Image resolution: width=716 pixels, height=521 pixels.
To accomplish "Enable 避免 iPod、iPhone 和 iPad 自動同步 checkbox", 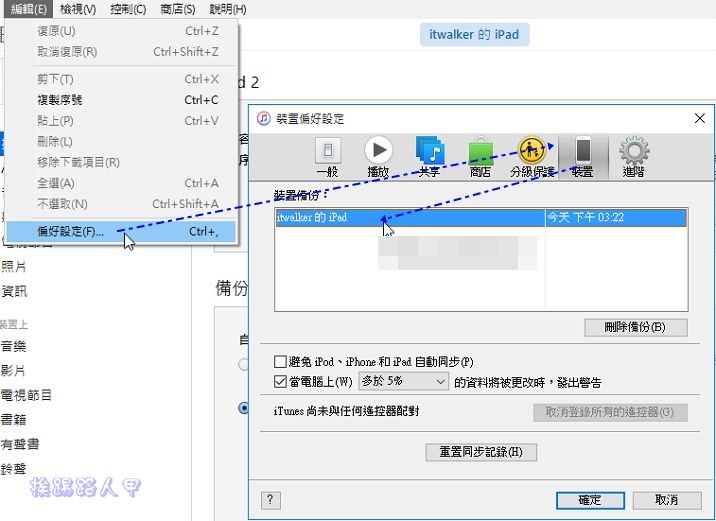I will [x=280, y=362].
